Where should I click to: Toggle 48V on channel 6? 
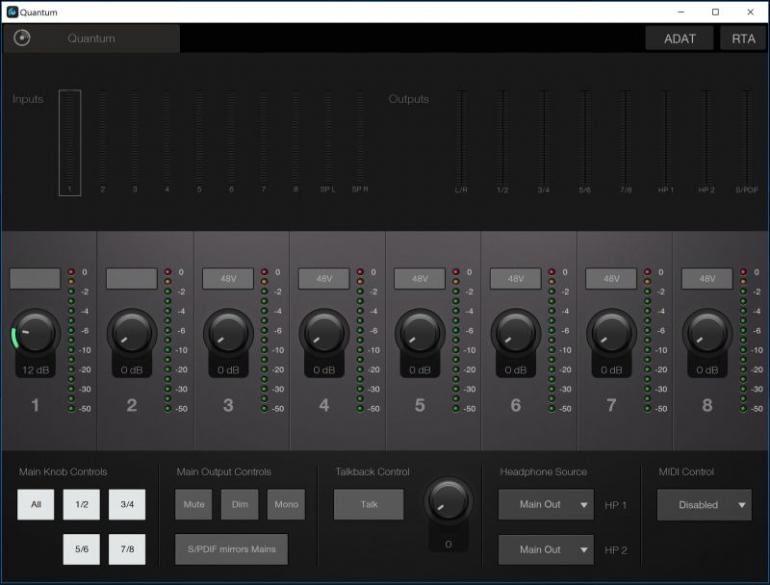tap(515, 279)
